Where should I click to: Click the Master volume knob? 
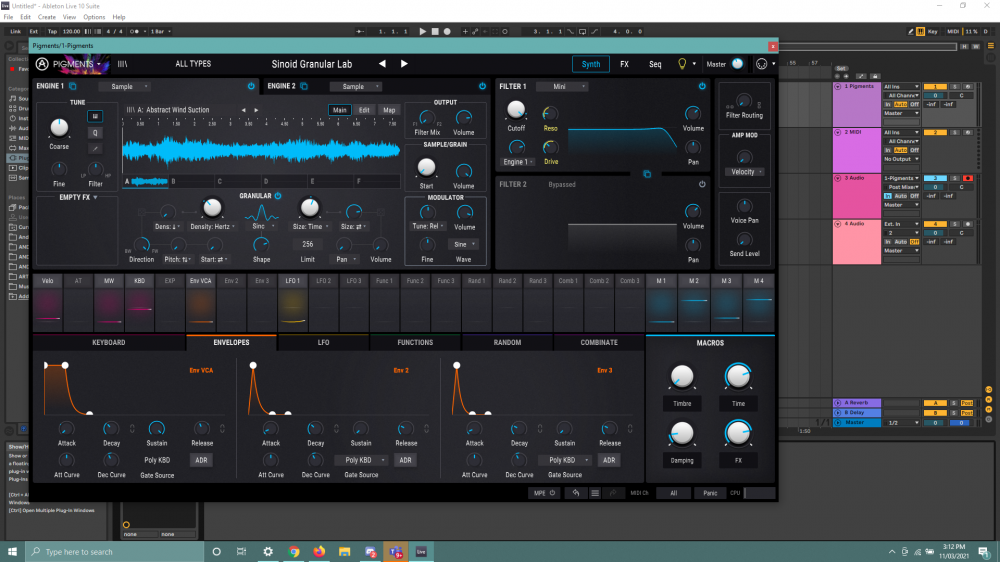(x=738, y=64)
